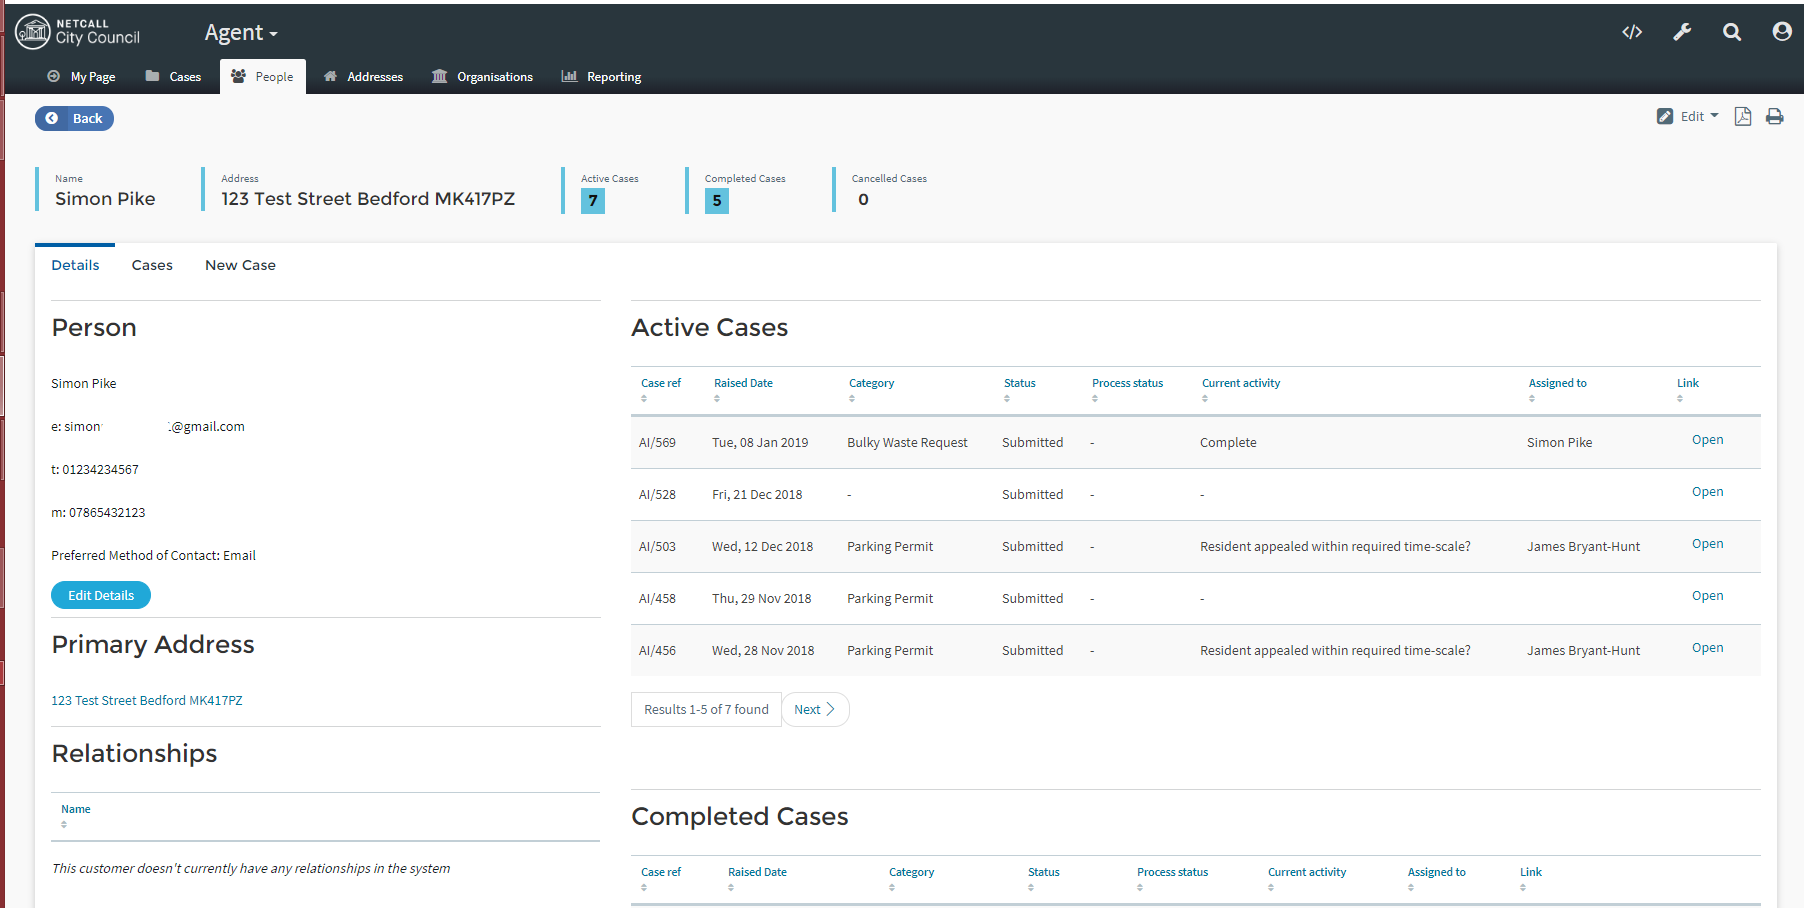Click the search magnifier icon in the top bar
Viewport: 1804px width, 908px height.
1732,32
